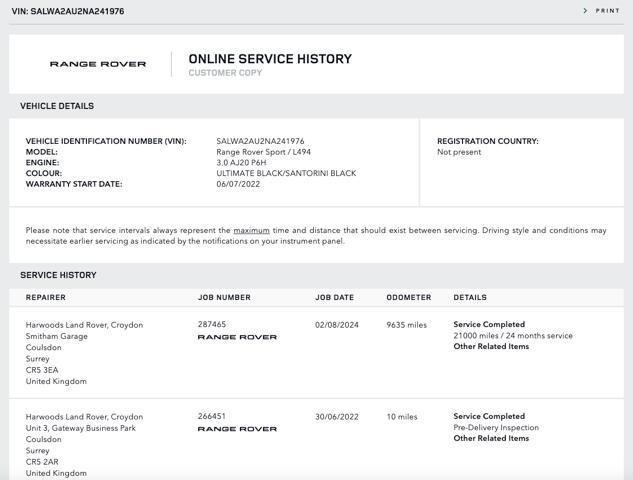
Task: Click postcode CR5 3EA
Action: coord(42,370)
